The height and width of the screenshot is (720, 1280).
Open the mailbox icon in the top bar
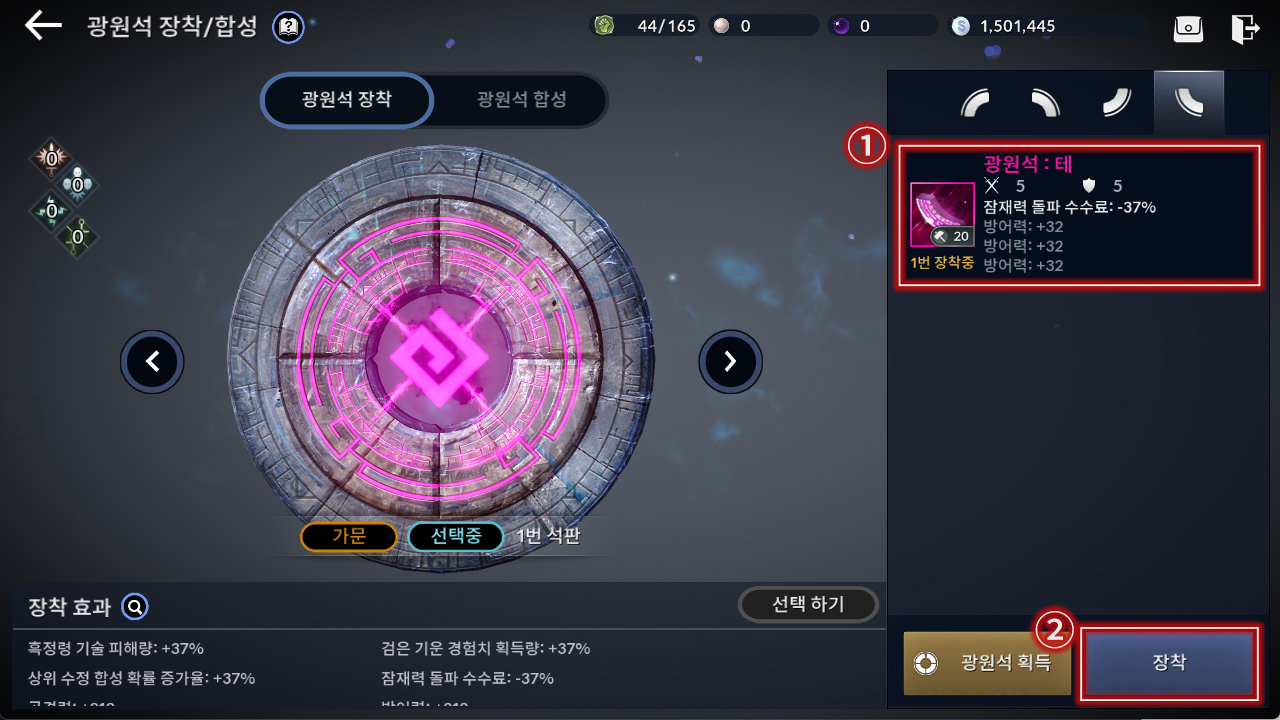coord(1189,28)
